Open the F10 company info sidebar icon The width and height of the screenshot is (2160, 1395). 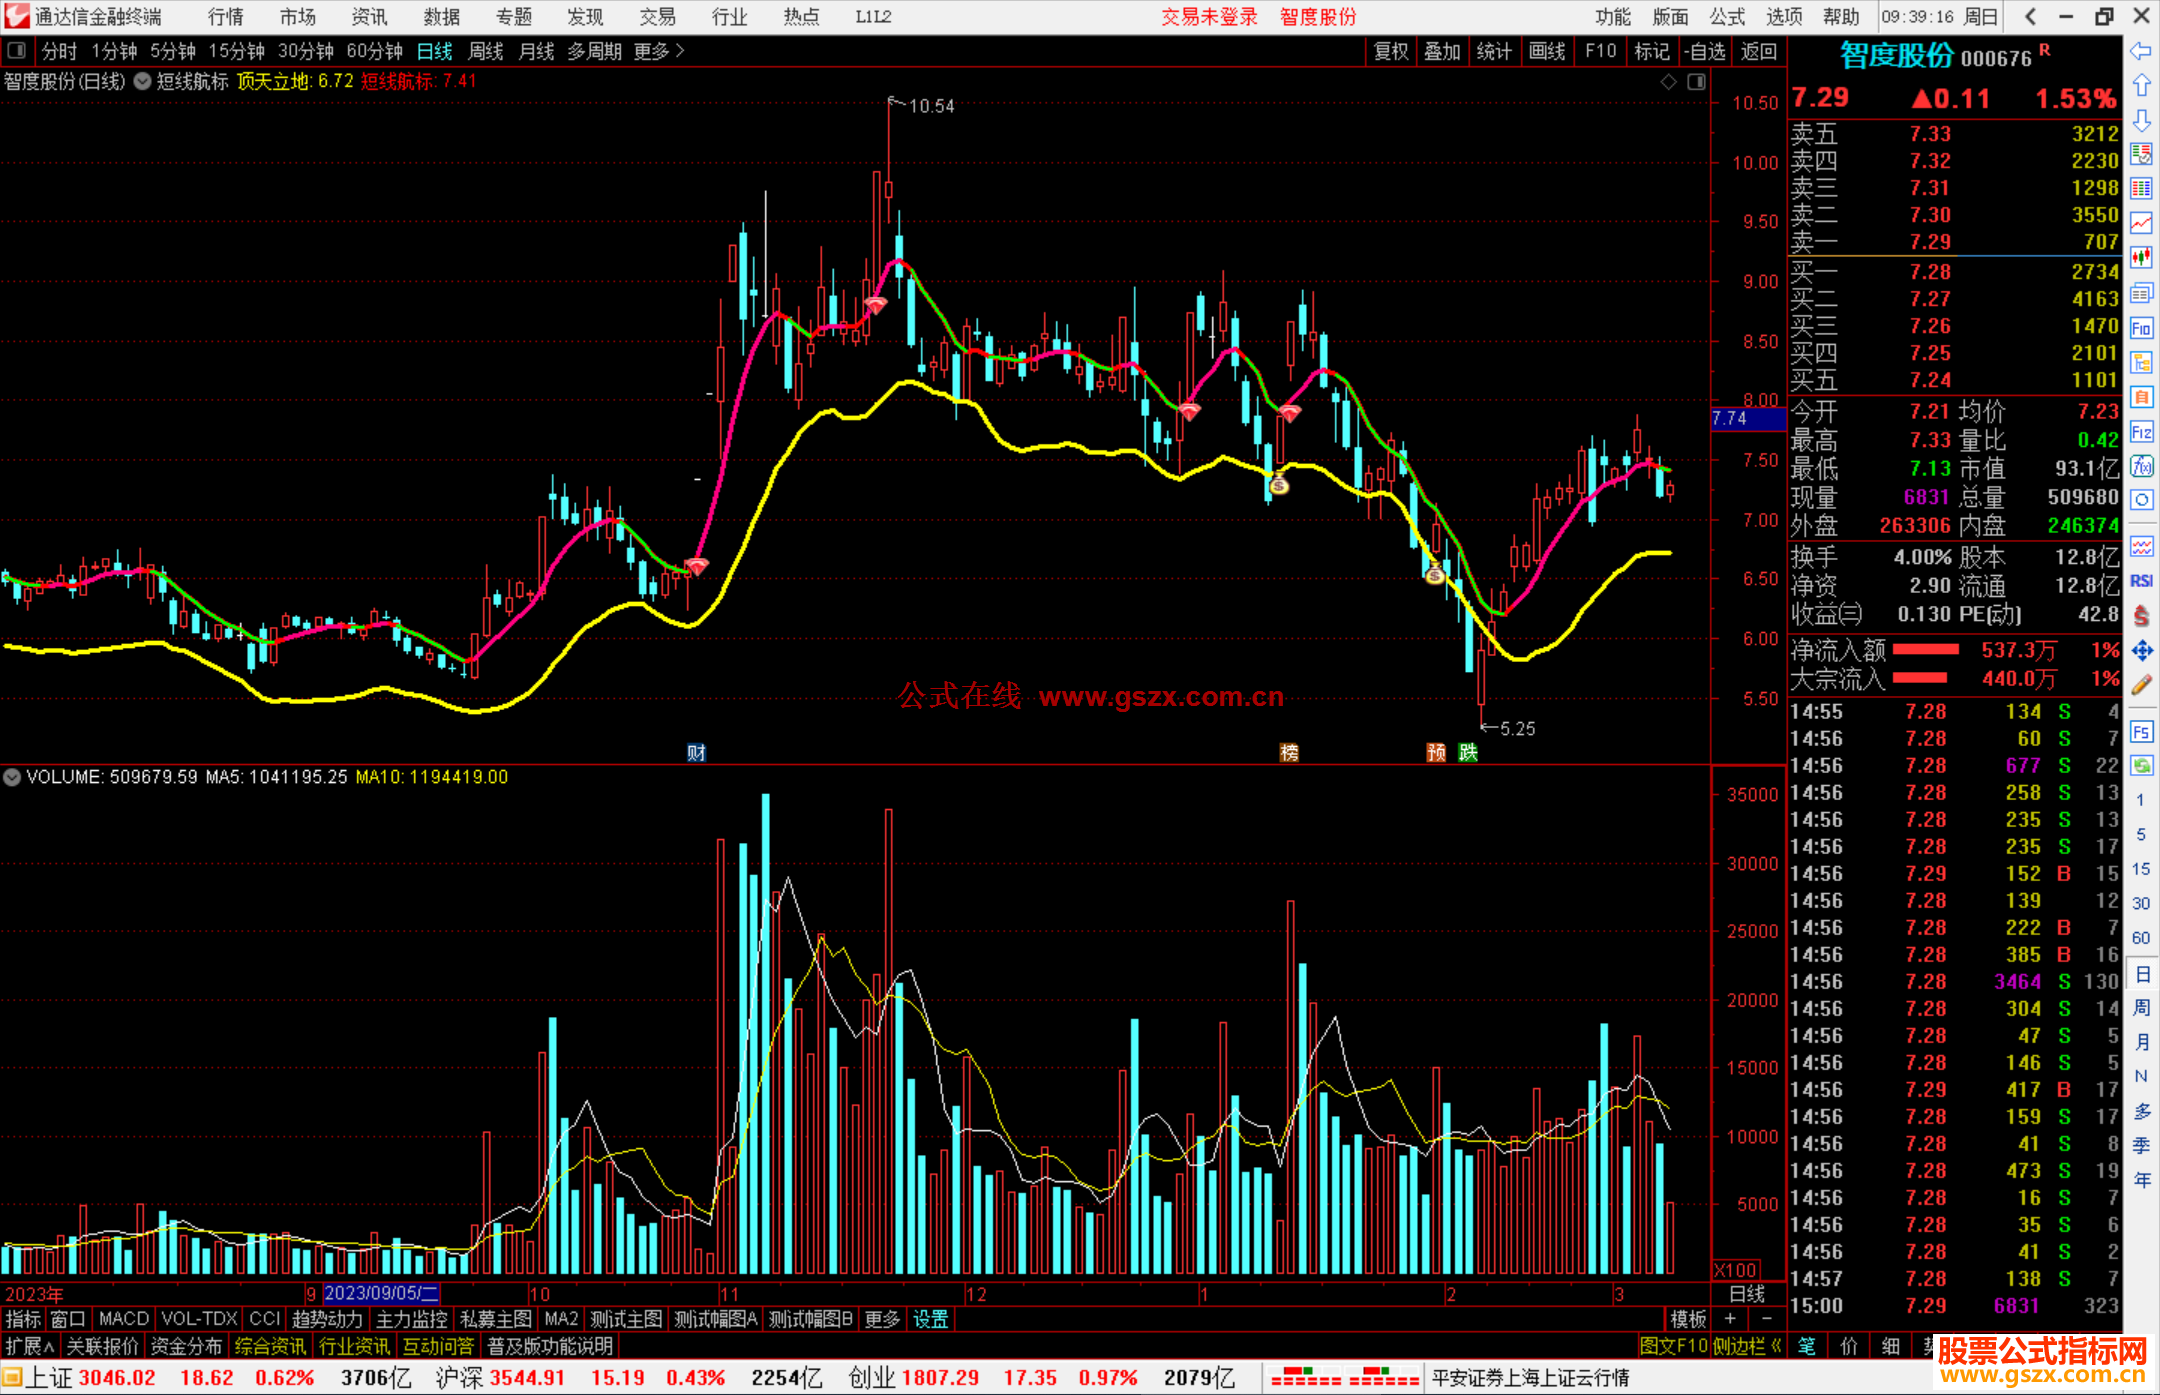click(2141, 328)
